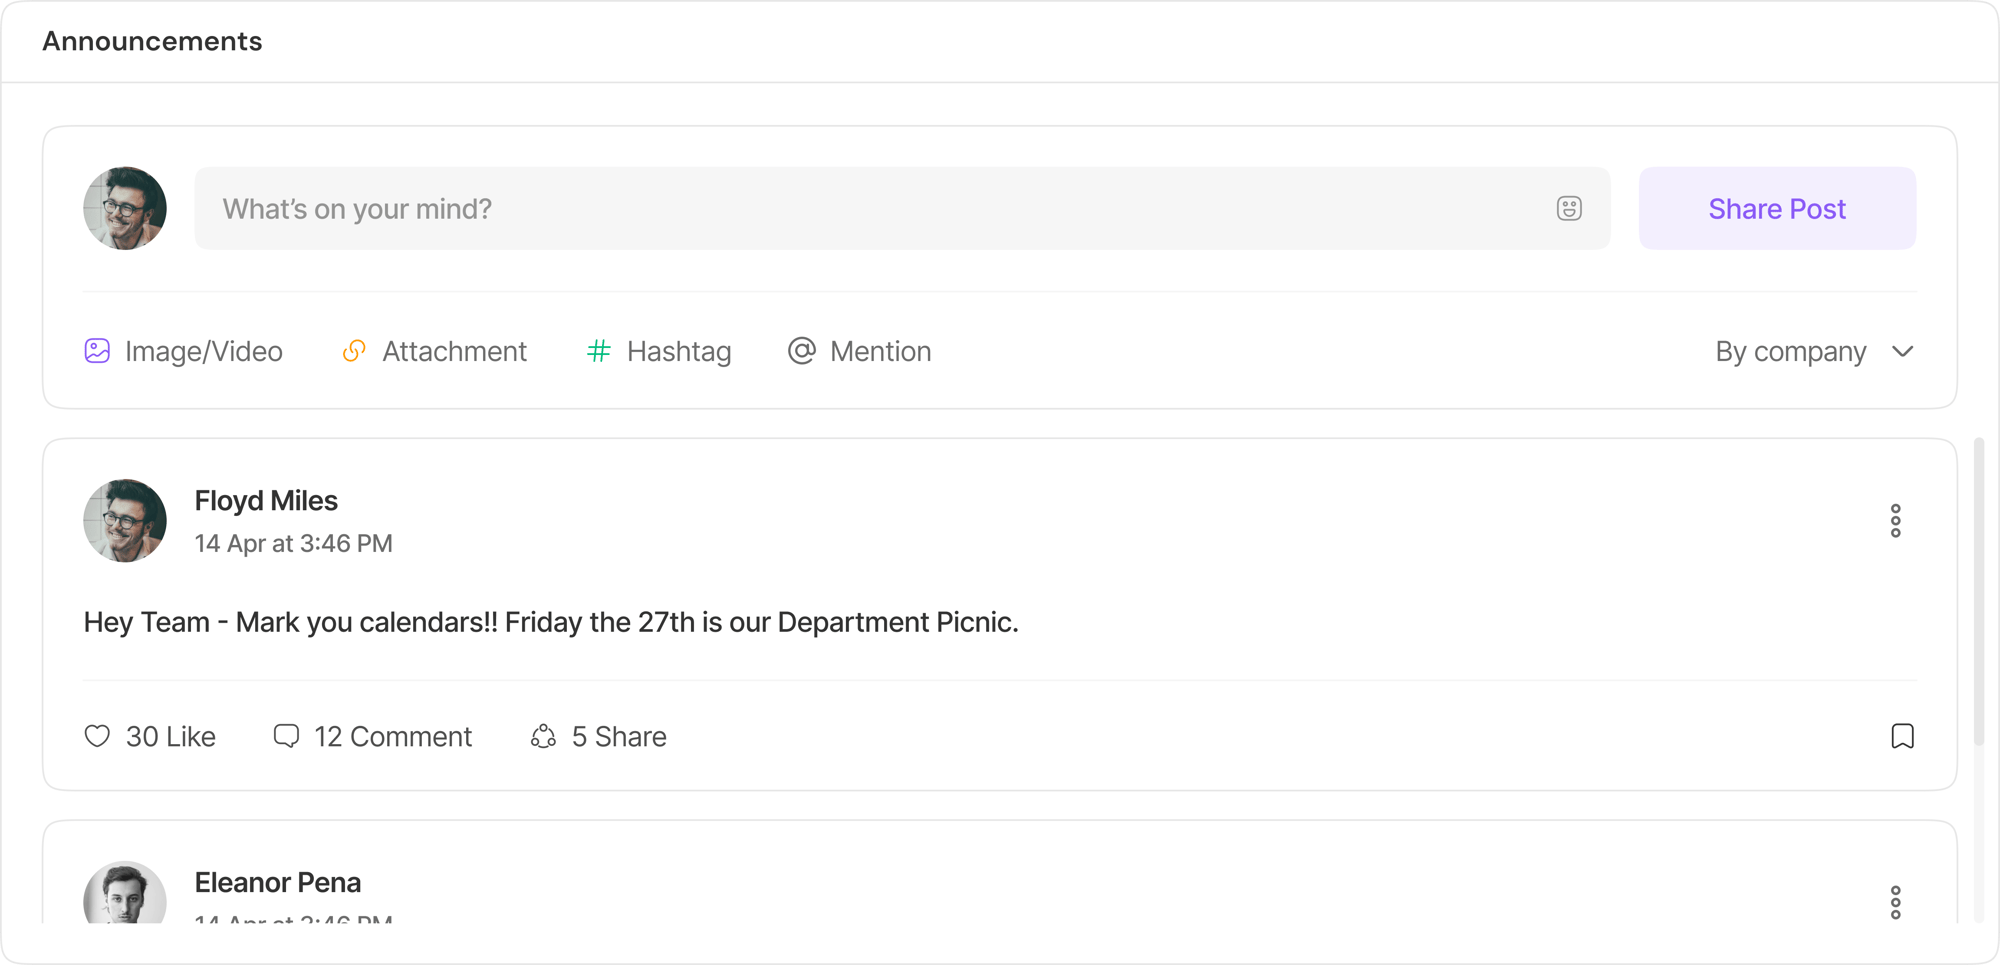
Task: Bookmark Floyd Miles' picnic post
Action: pos(1902,736)
